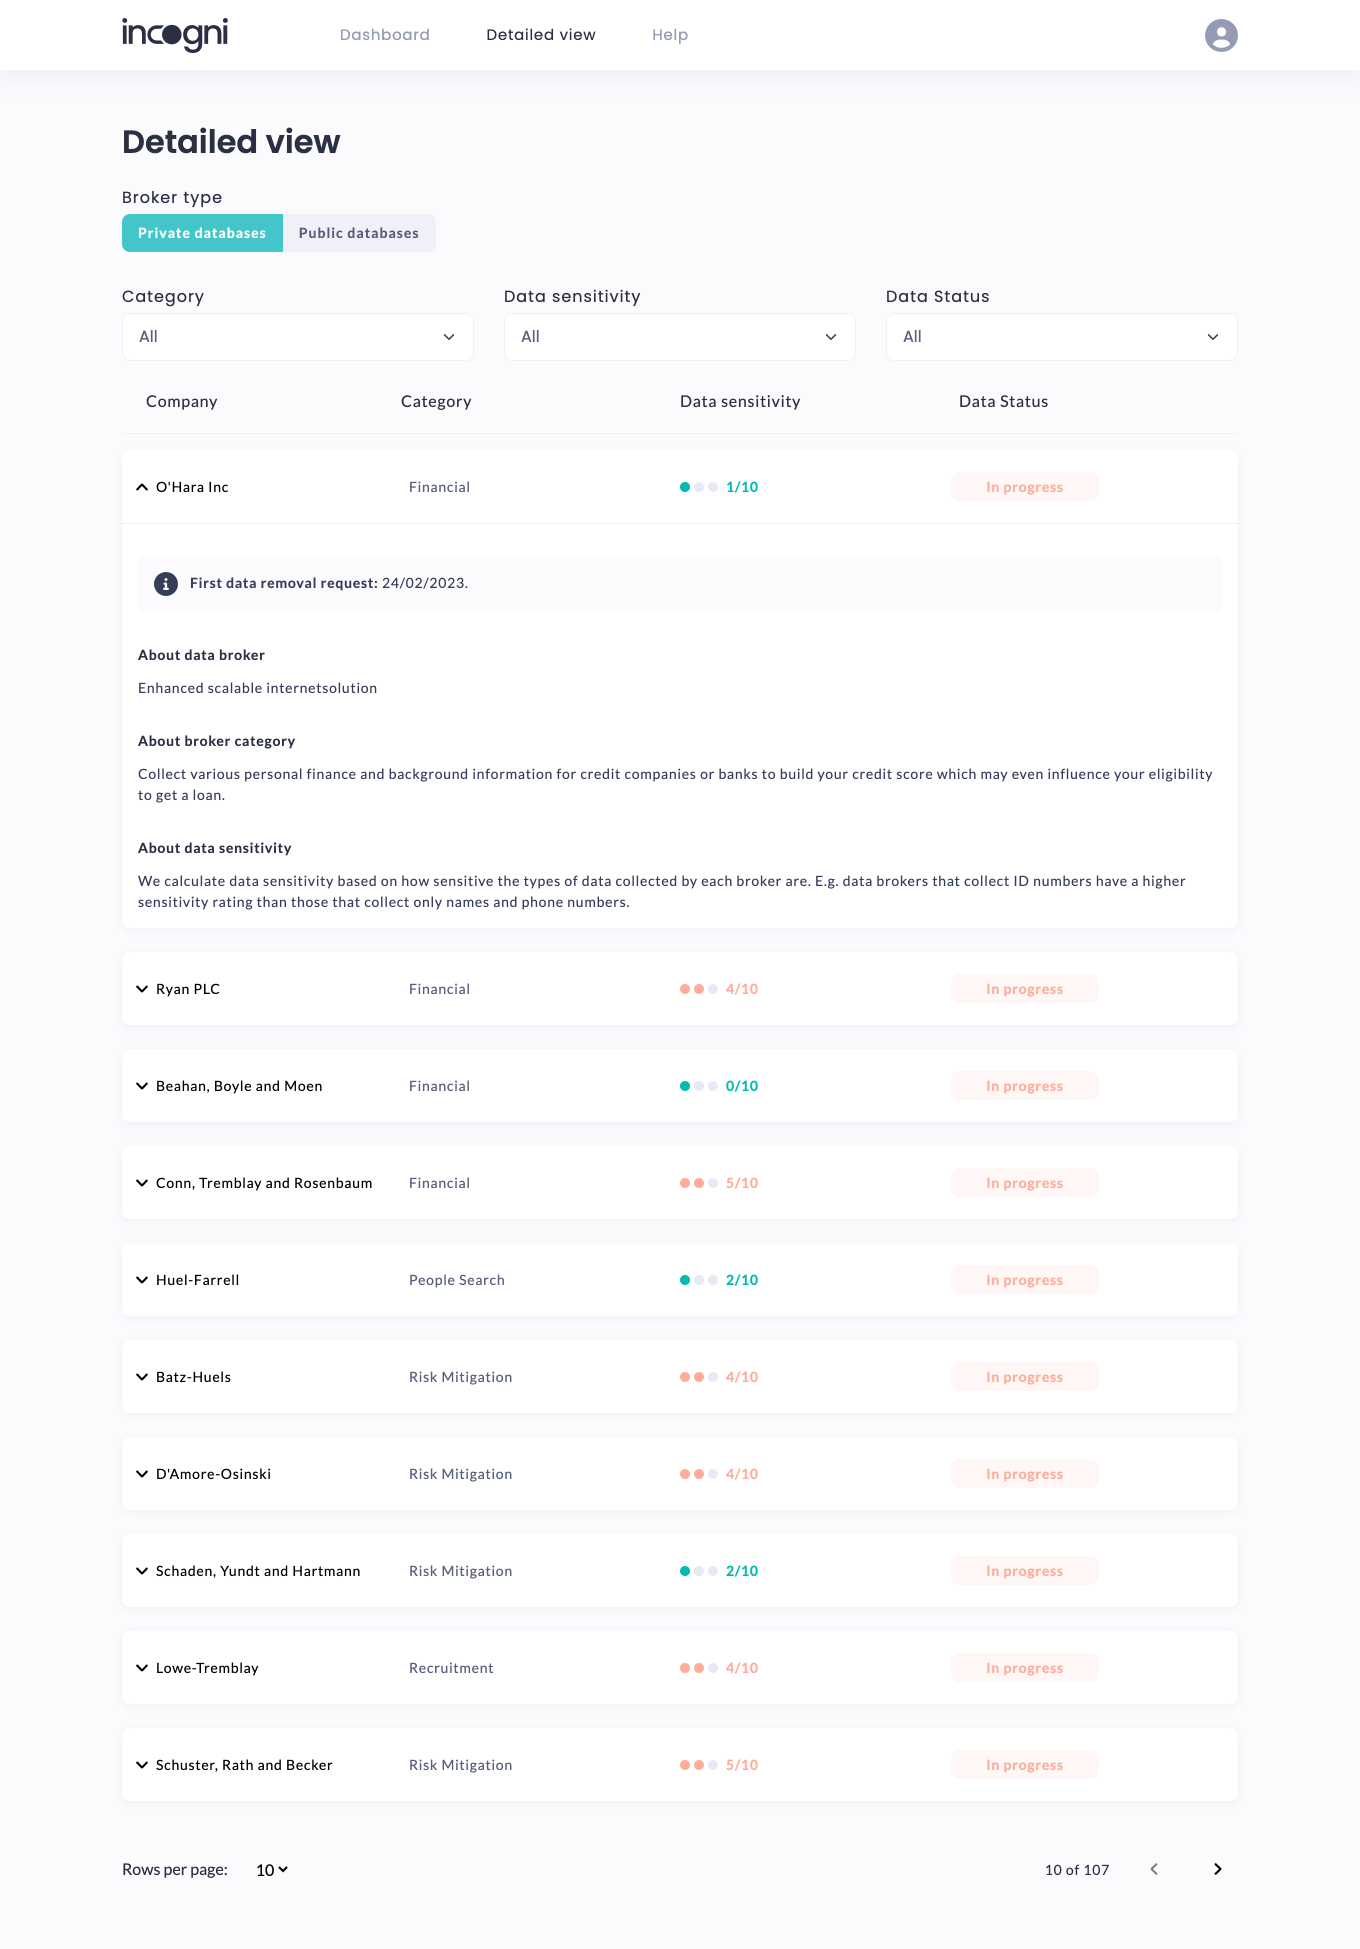Click In progress badge for Huel-Farrell
The image size is (1360, 1949).
(1025, 1280)
